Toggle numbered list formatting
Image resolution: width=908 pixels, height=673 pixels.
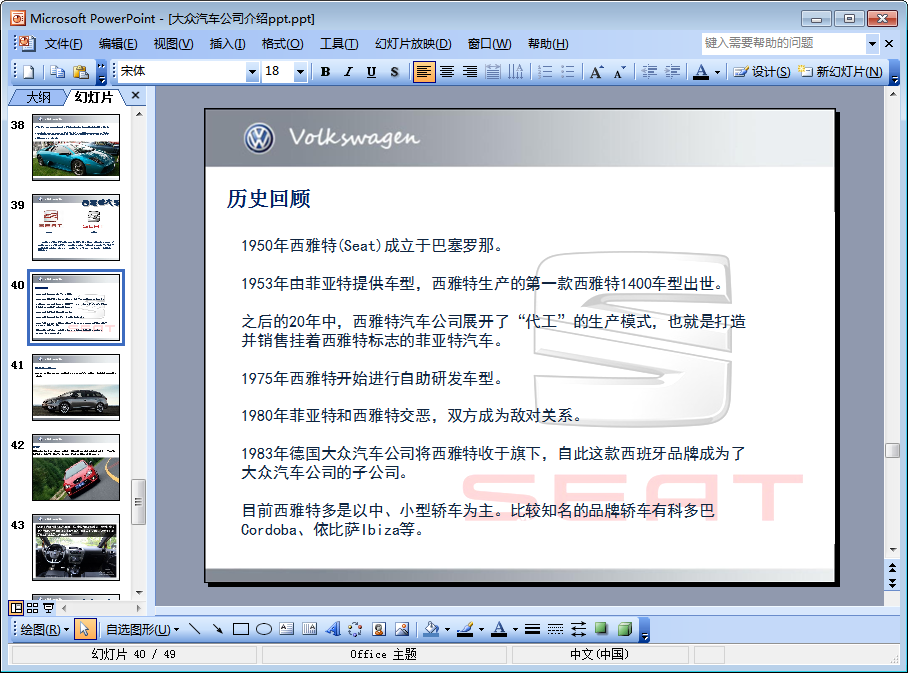545,72
